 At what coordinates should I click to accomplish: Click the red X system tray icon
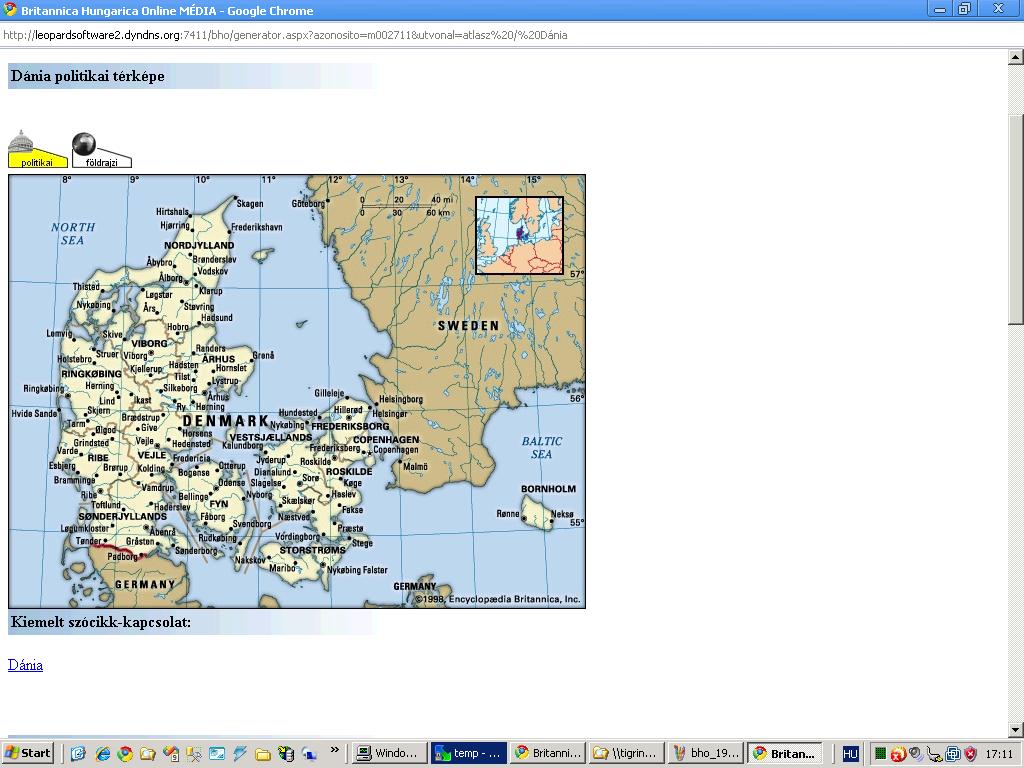tap(898, 754)
